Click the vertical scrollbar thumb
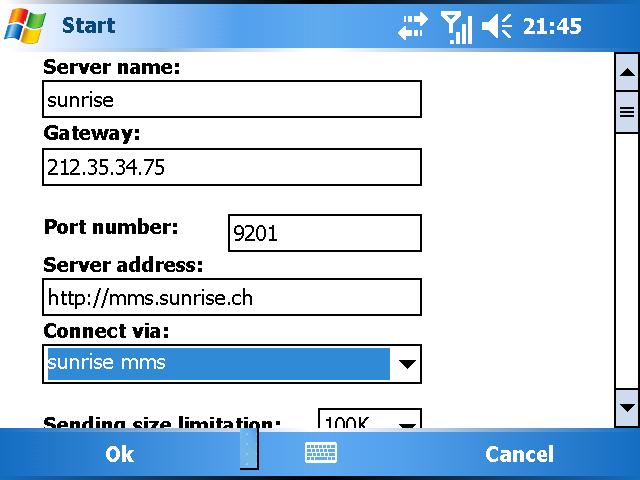Image resolution: width=640 pixels, height=480 pixels. (x=627, y=112)
